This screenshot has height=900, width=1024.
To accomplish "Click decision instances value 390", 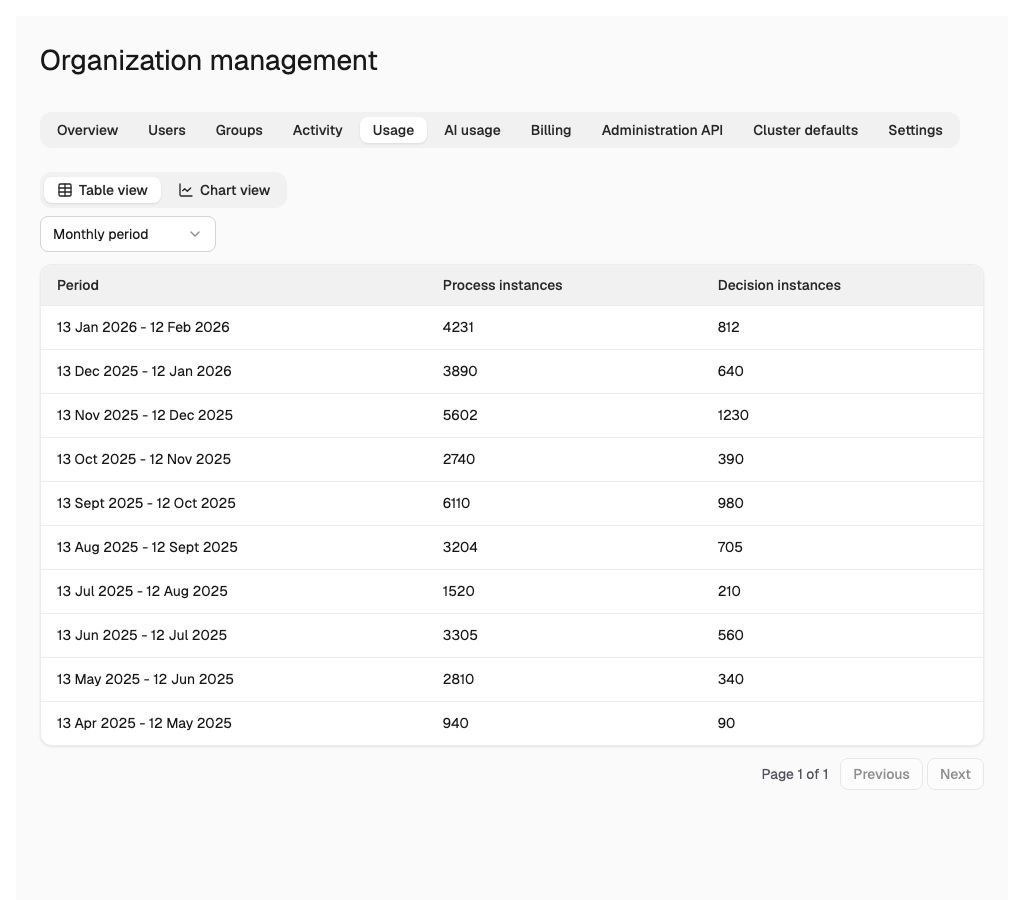I will (730, 459).
